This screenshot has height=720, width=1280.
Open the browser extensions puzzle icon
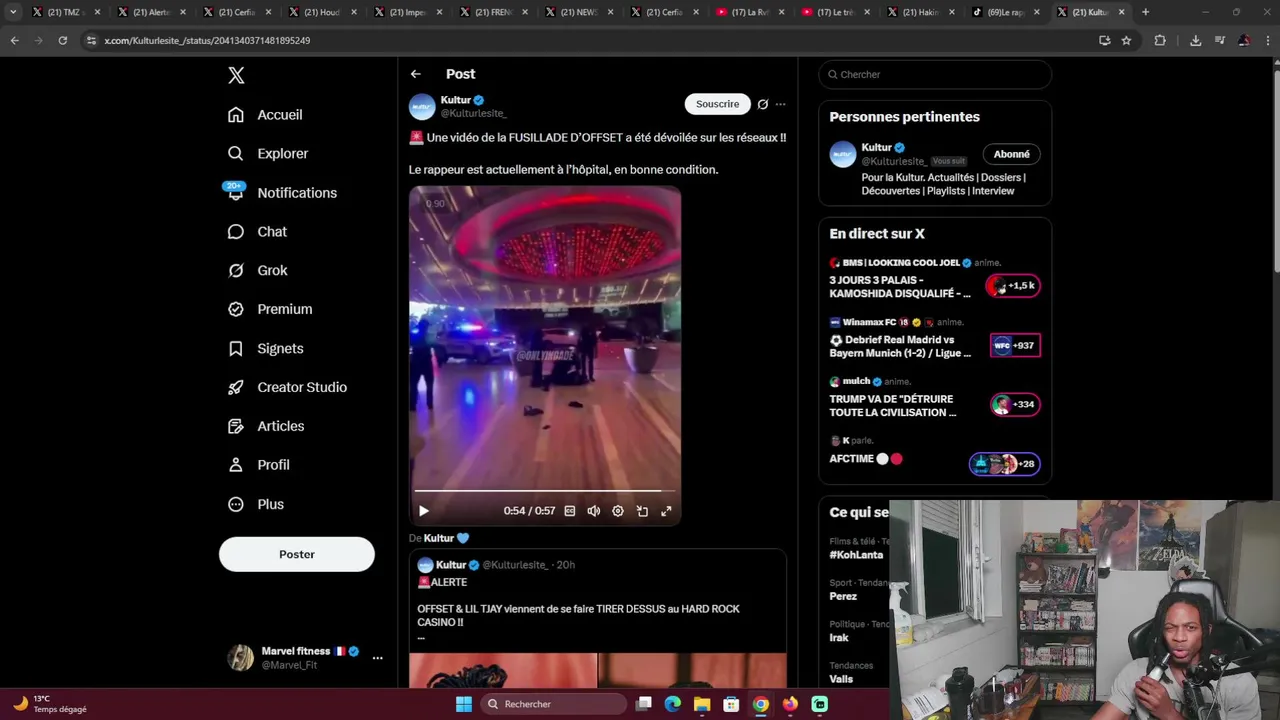pyautogui.click(x=1160, y=40)
